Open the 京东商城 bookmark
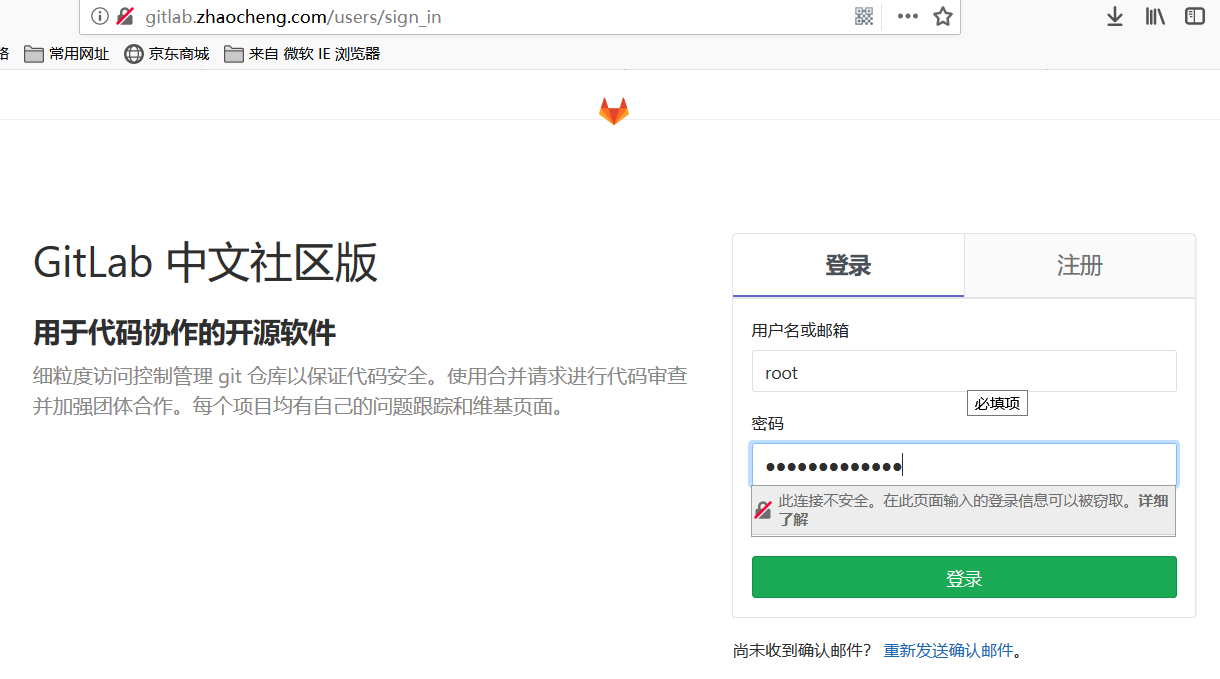1220x679 pixels. click(x=167, y=54)
